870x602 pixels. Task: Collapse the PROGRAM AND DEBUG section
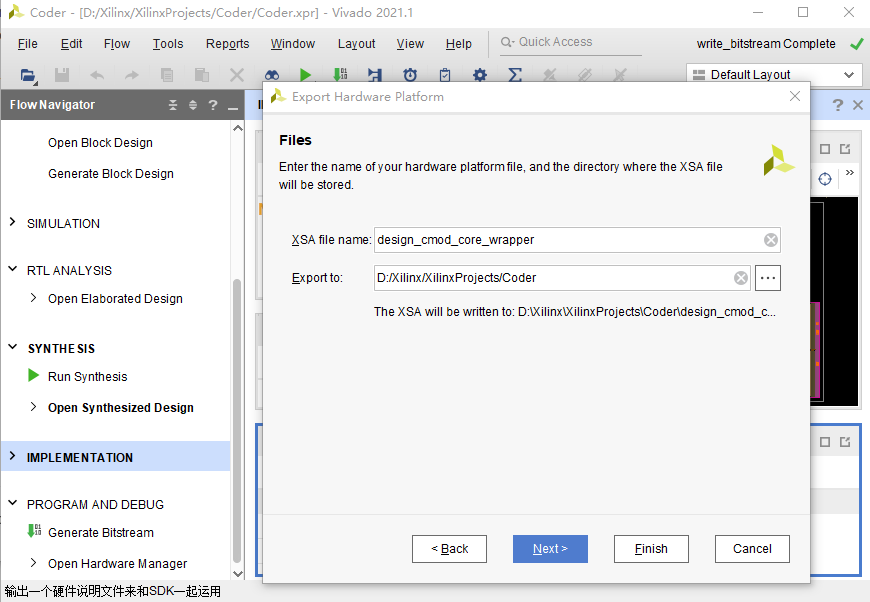click(x=13, y=503)
